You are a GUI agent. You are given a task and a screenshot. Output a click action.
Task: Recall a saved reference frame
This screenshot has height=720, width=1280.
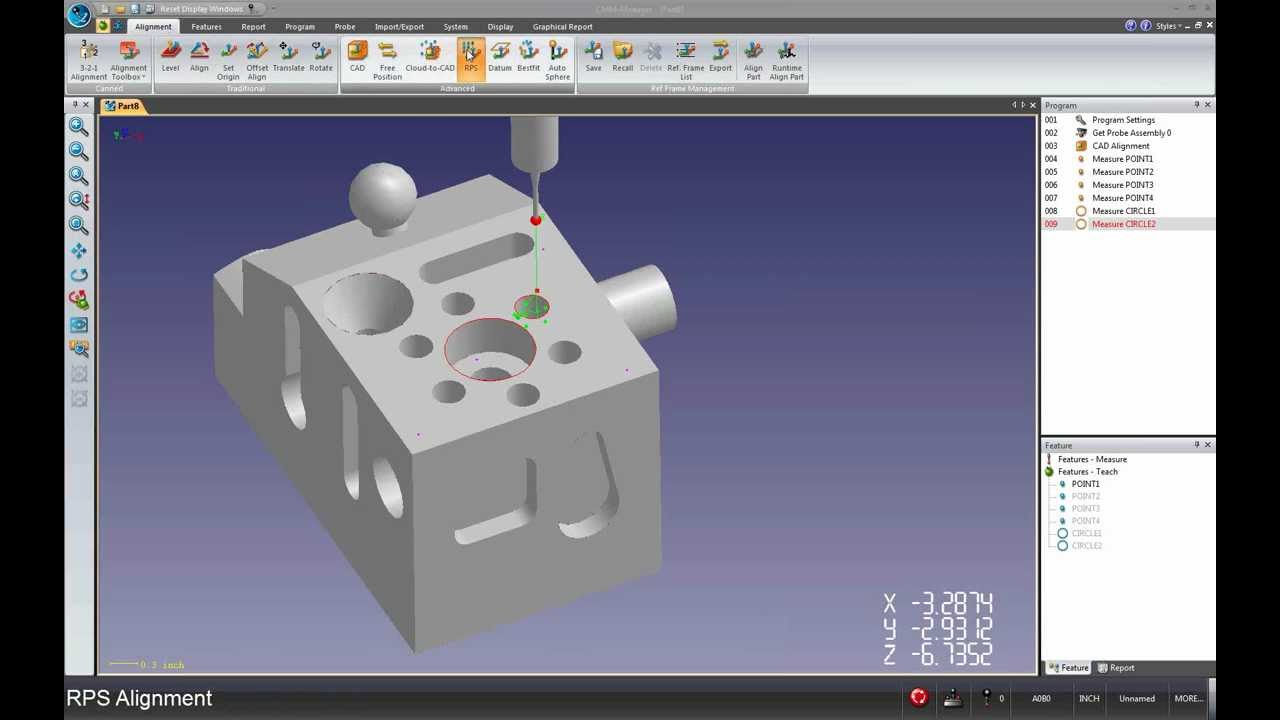pos(622,57)
